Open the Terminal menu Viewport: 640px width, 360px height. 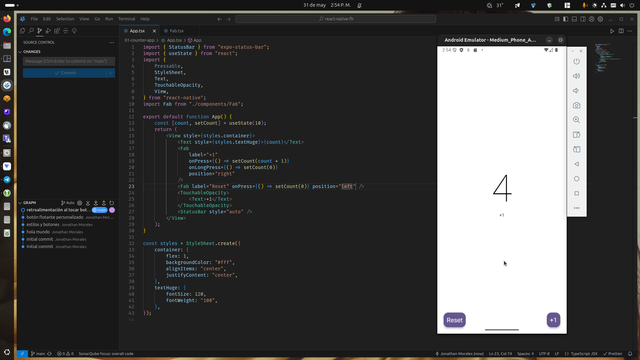click(127, 19)
